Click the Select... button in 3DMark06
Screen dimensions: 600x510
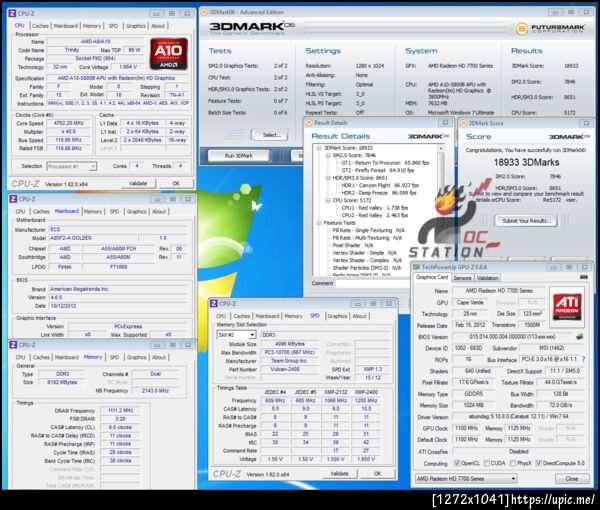tap(271, 135)
